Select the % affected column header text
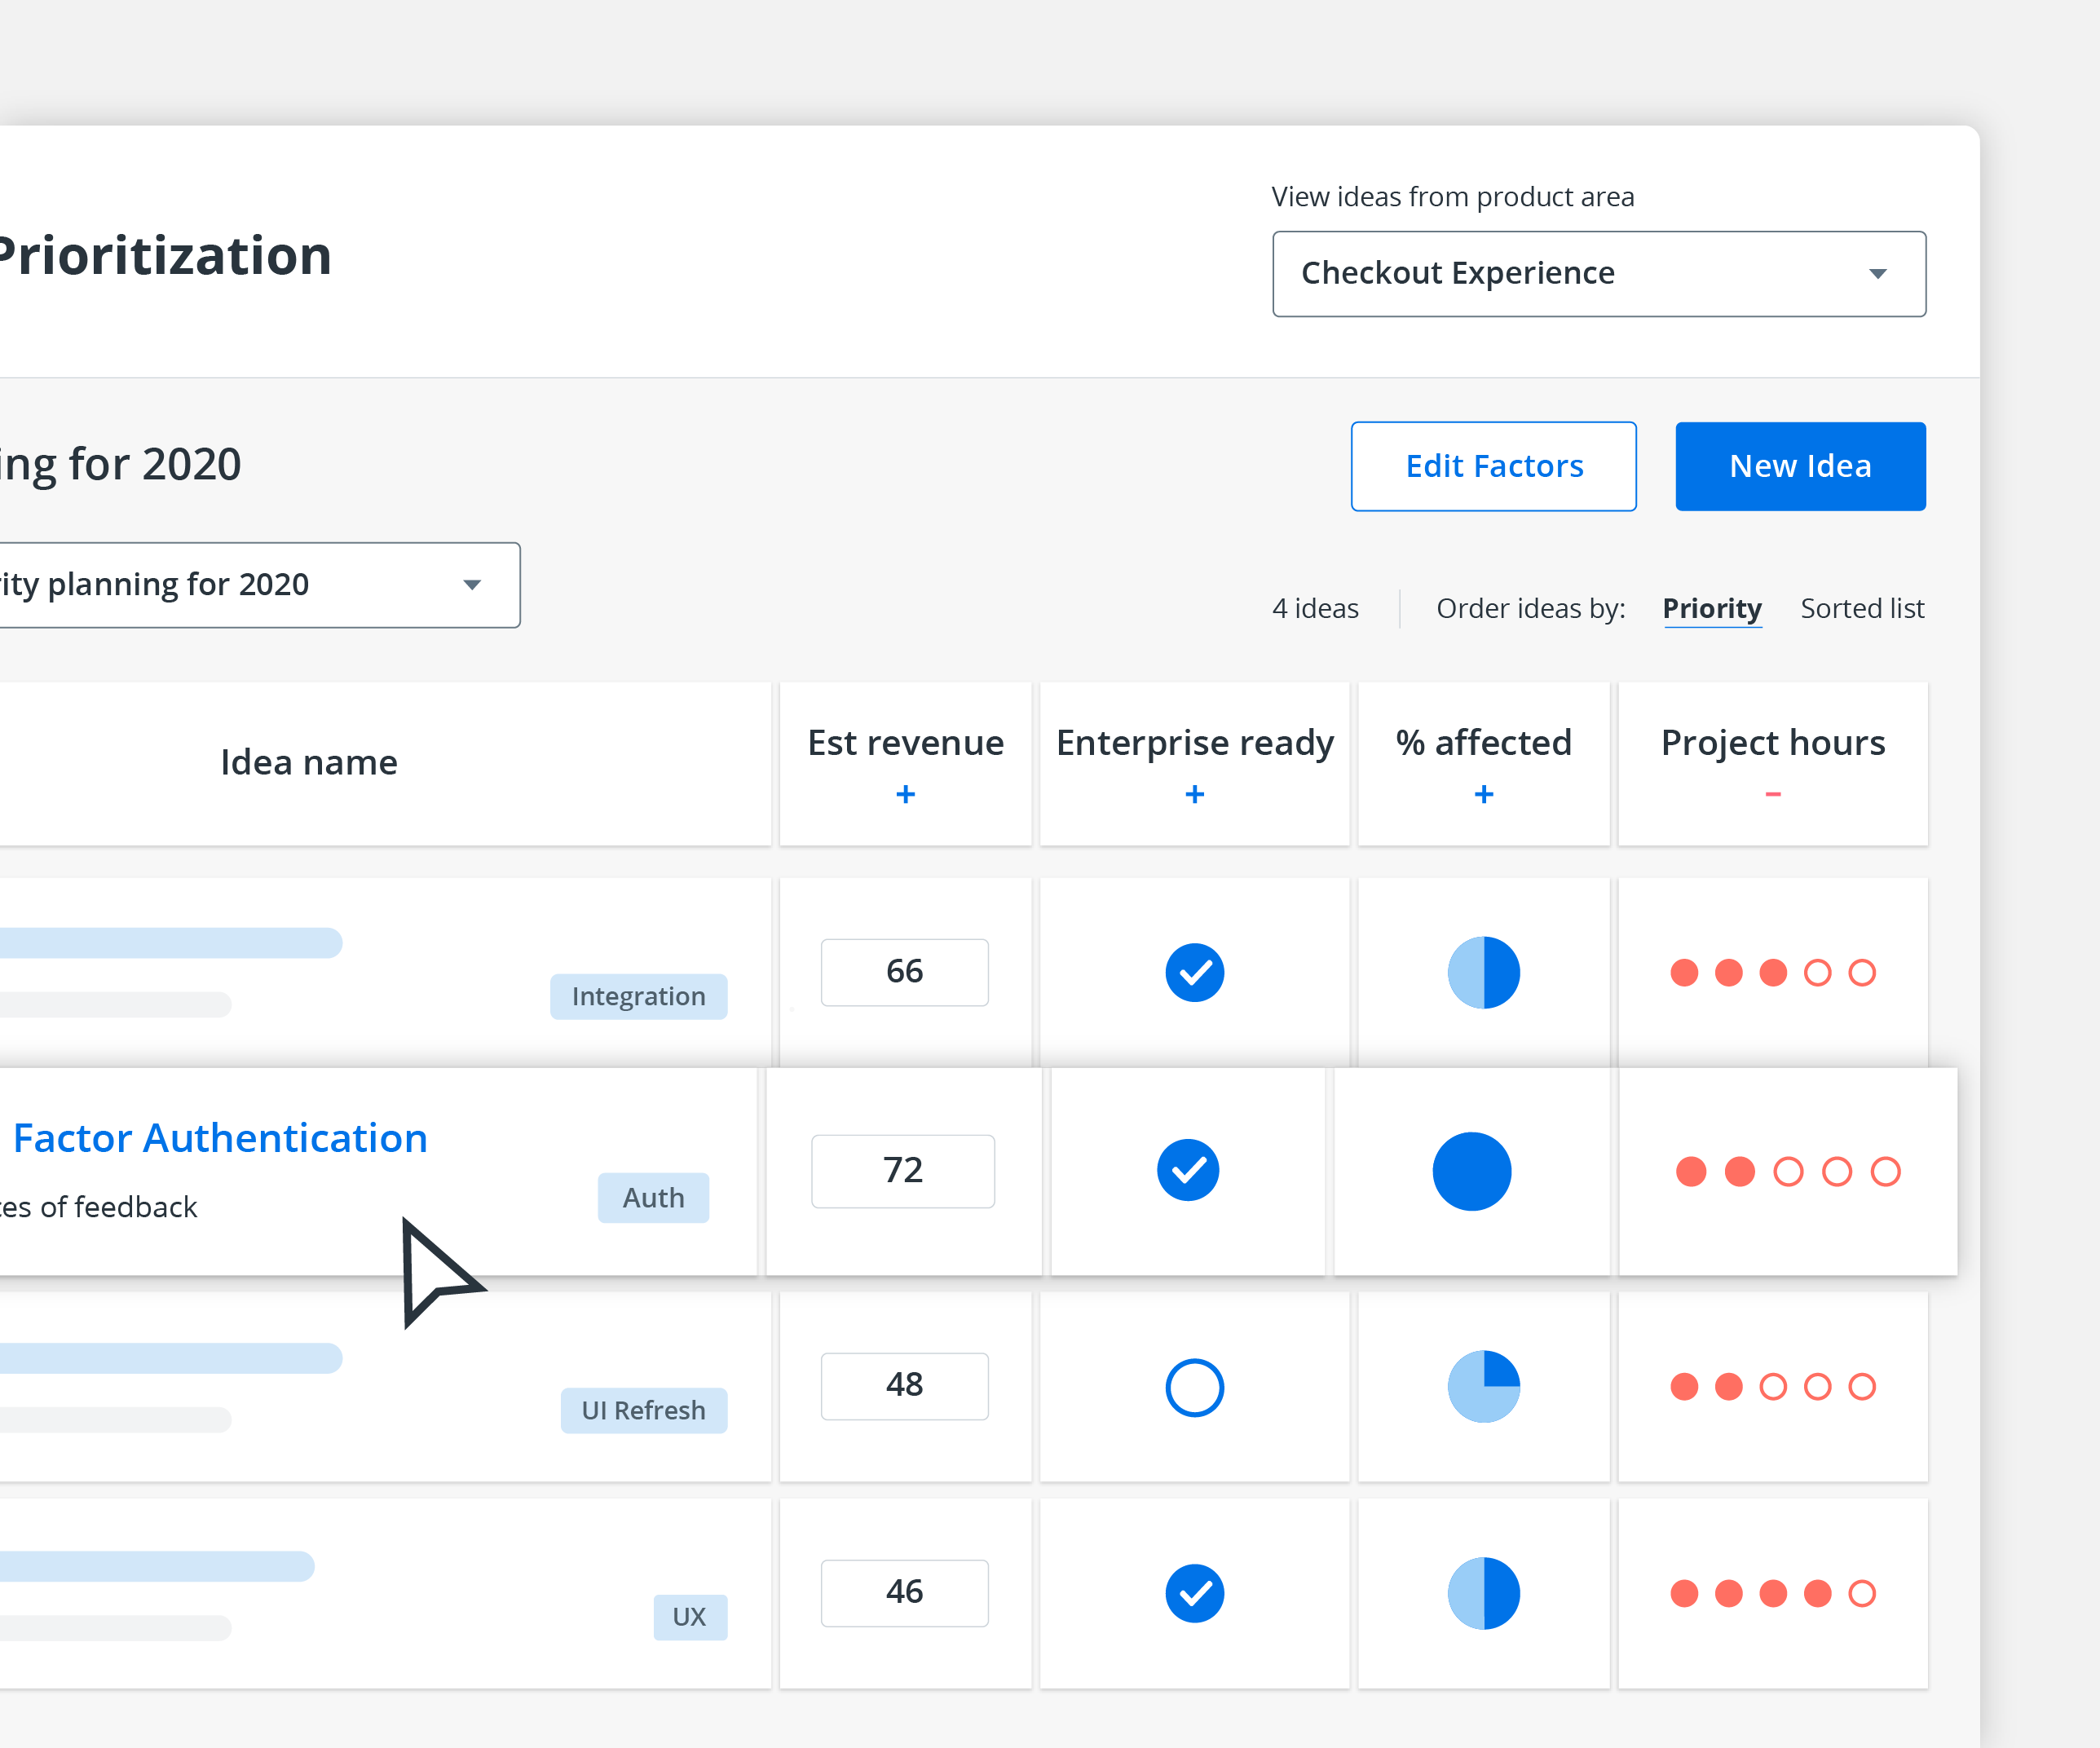The width and height of the screenshot is (2100, 1748). (x=1484, y=742)
